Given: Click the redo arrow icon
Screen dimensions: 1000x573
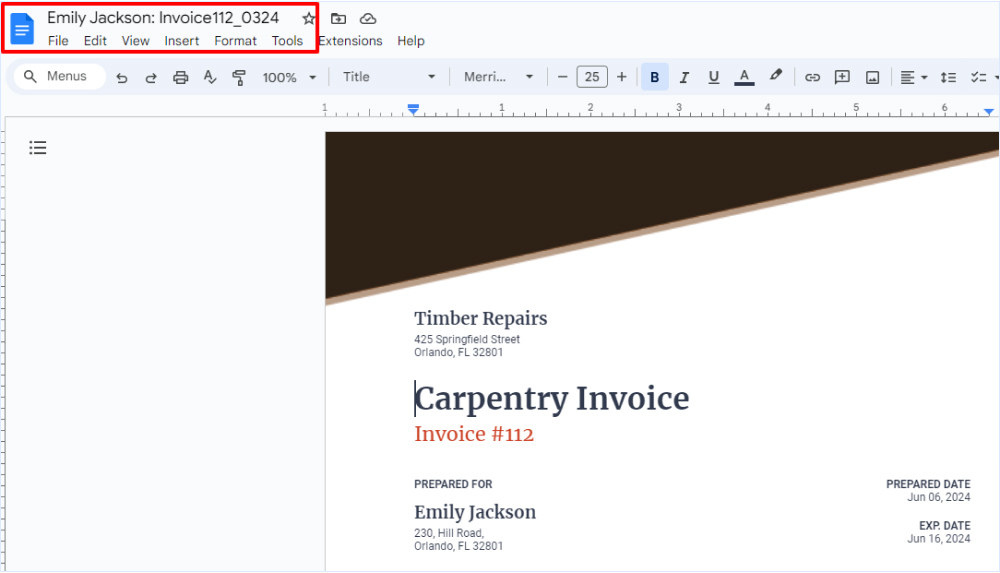Looking at the screenshot, I should 151,77.
